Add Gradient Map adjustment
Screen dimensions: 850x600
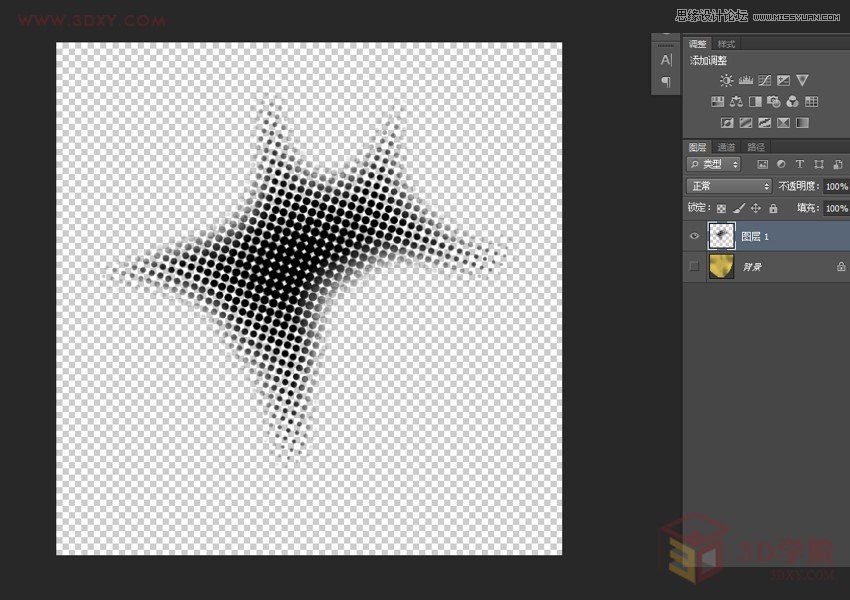(x=802, y=123)
